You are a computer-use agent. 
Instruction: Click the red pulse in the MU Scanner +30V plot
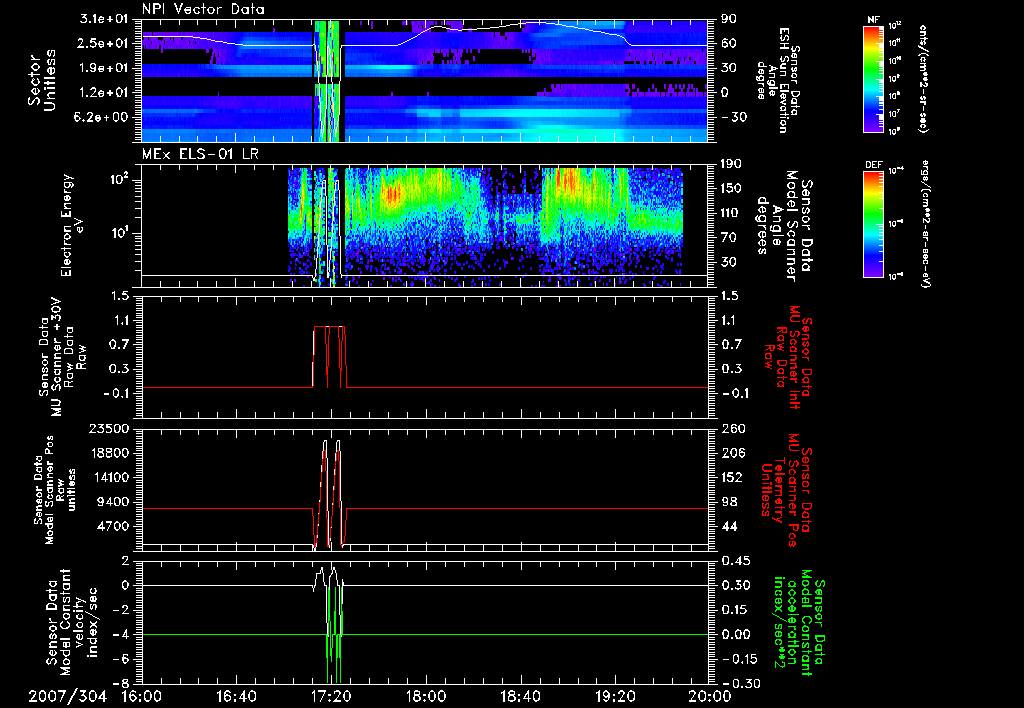click(330, 357)
